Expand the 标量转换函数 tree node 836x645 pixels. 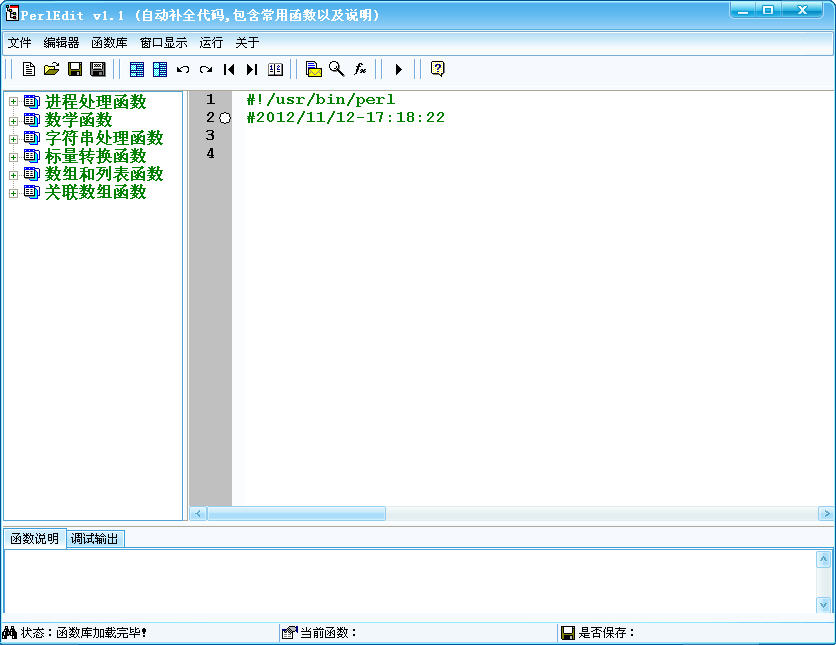point(13,157)
